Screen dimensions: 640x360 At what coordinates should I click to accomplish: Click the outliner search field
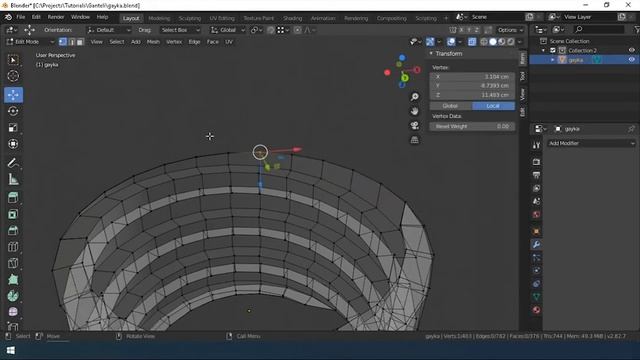click(x=599, y=29)
